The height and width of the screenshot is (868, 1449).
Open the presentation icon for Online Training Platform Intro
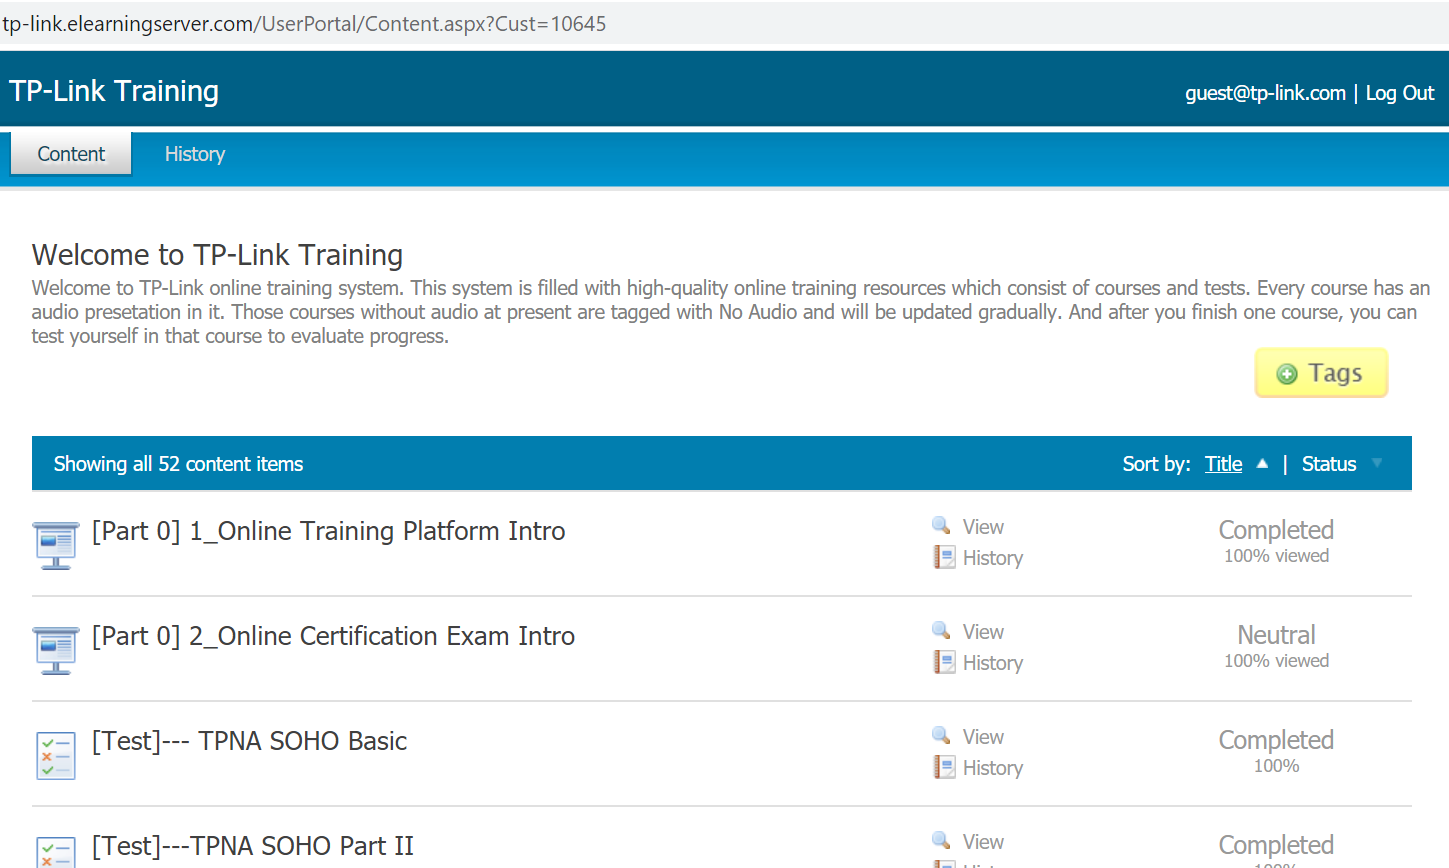pyautogui.click(x=56, y=545)
